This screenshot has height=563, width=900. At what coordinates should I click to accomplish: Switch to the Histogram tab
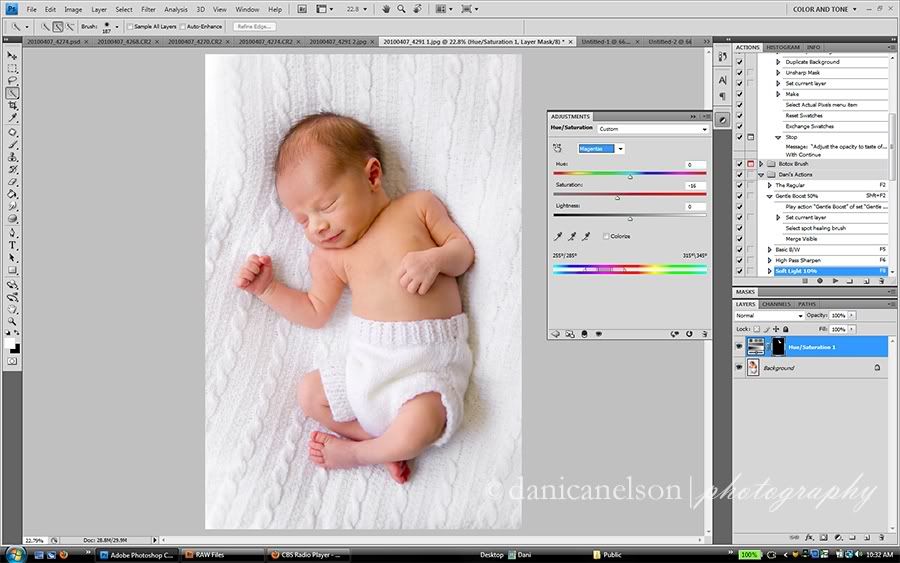(783, 48)
